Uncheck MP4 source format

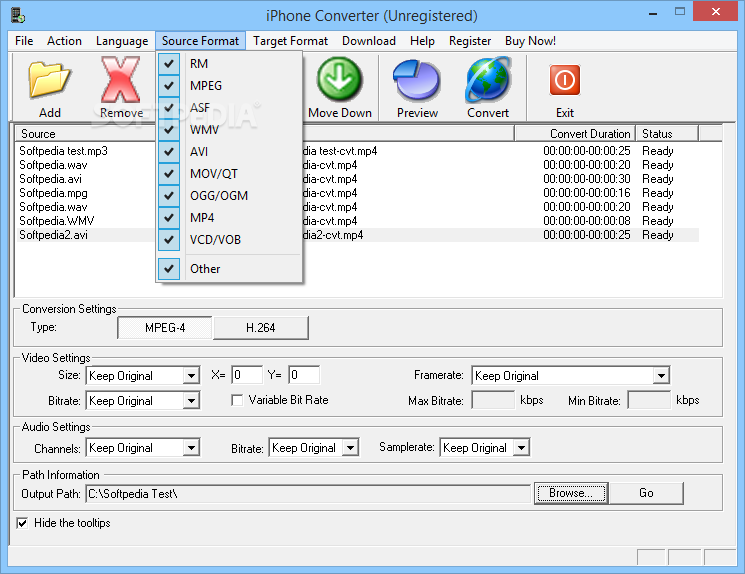(x=230, y=218)
